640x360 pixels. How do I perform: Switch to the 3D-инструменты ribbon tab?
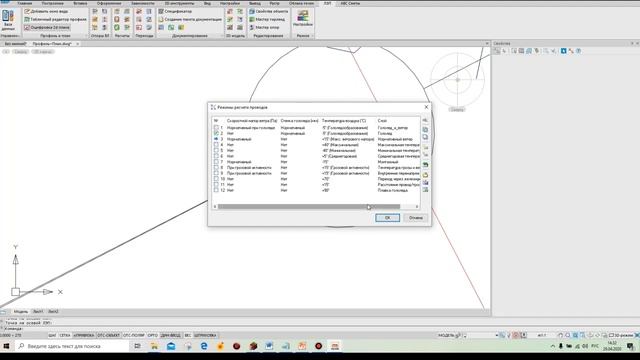point(179,3)
